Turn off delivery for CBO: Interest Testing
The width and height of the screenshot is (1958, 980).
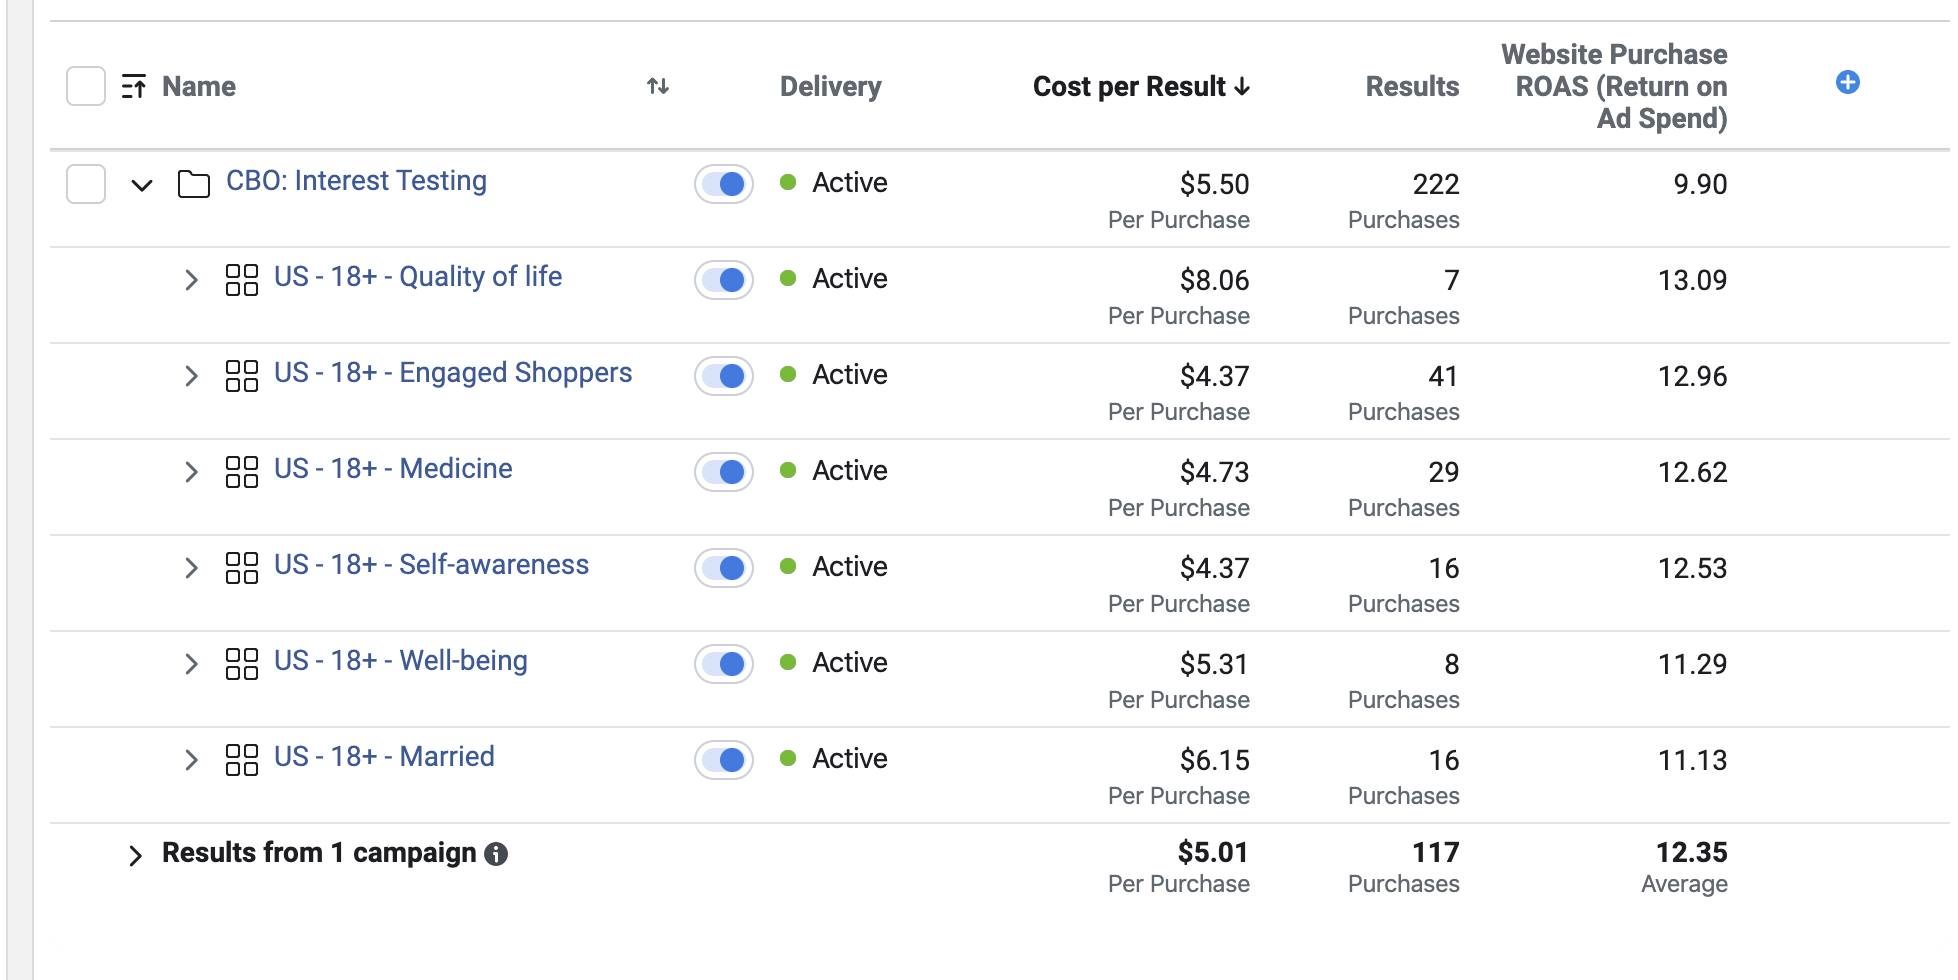coord(723,184)
